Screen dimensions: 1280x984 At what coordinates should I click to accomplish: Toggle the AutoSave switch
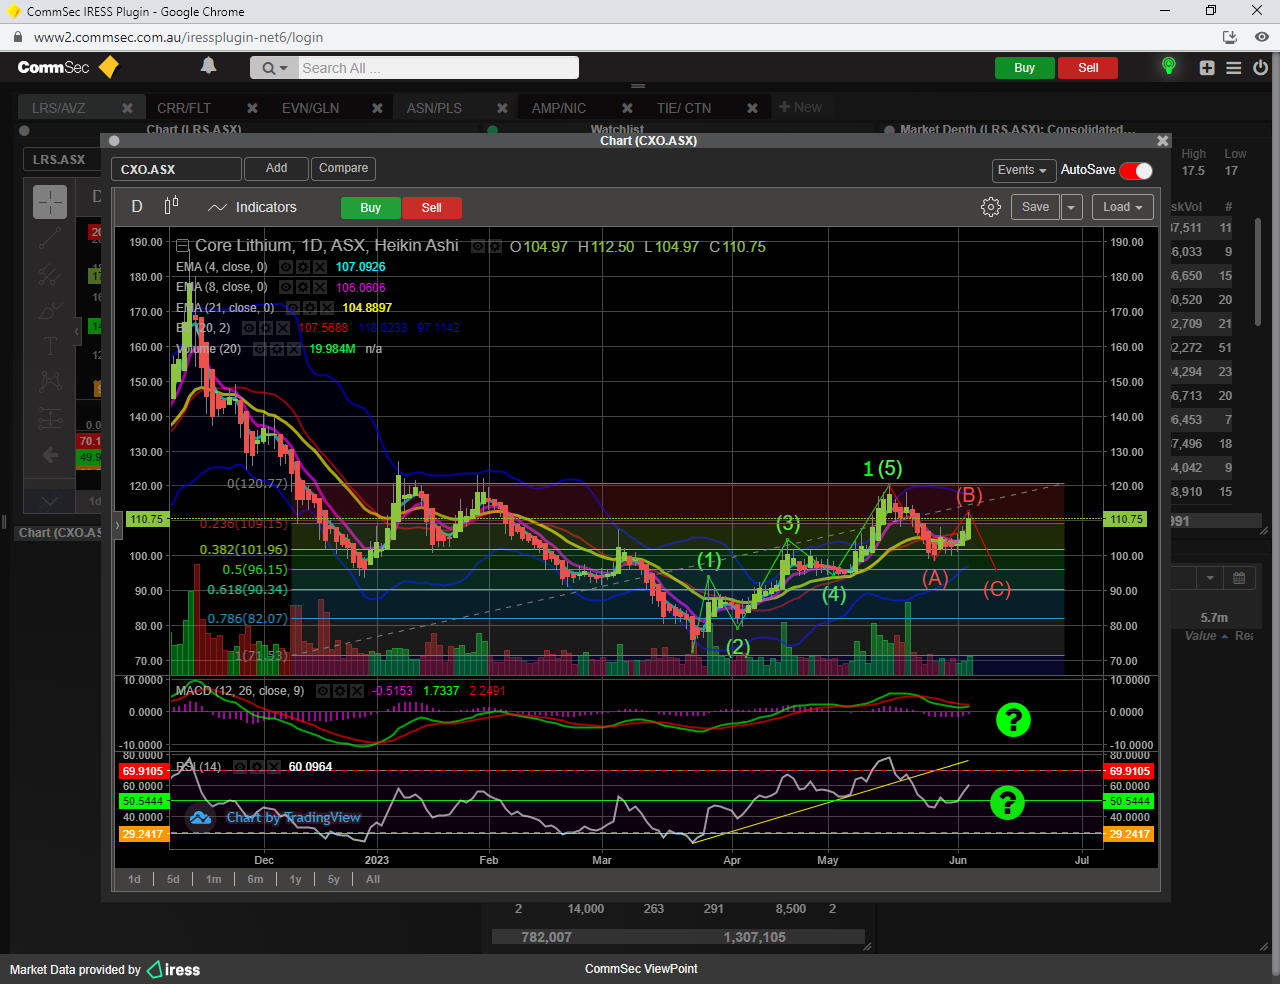pyautogui.click(x=1136, y=170)
